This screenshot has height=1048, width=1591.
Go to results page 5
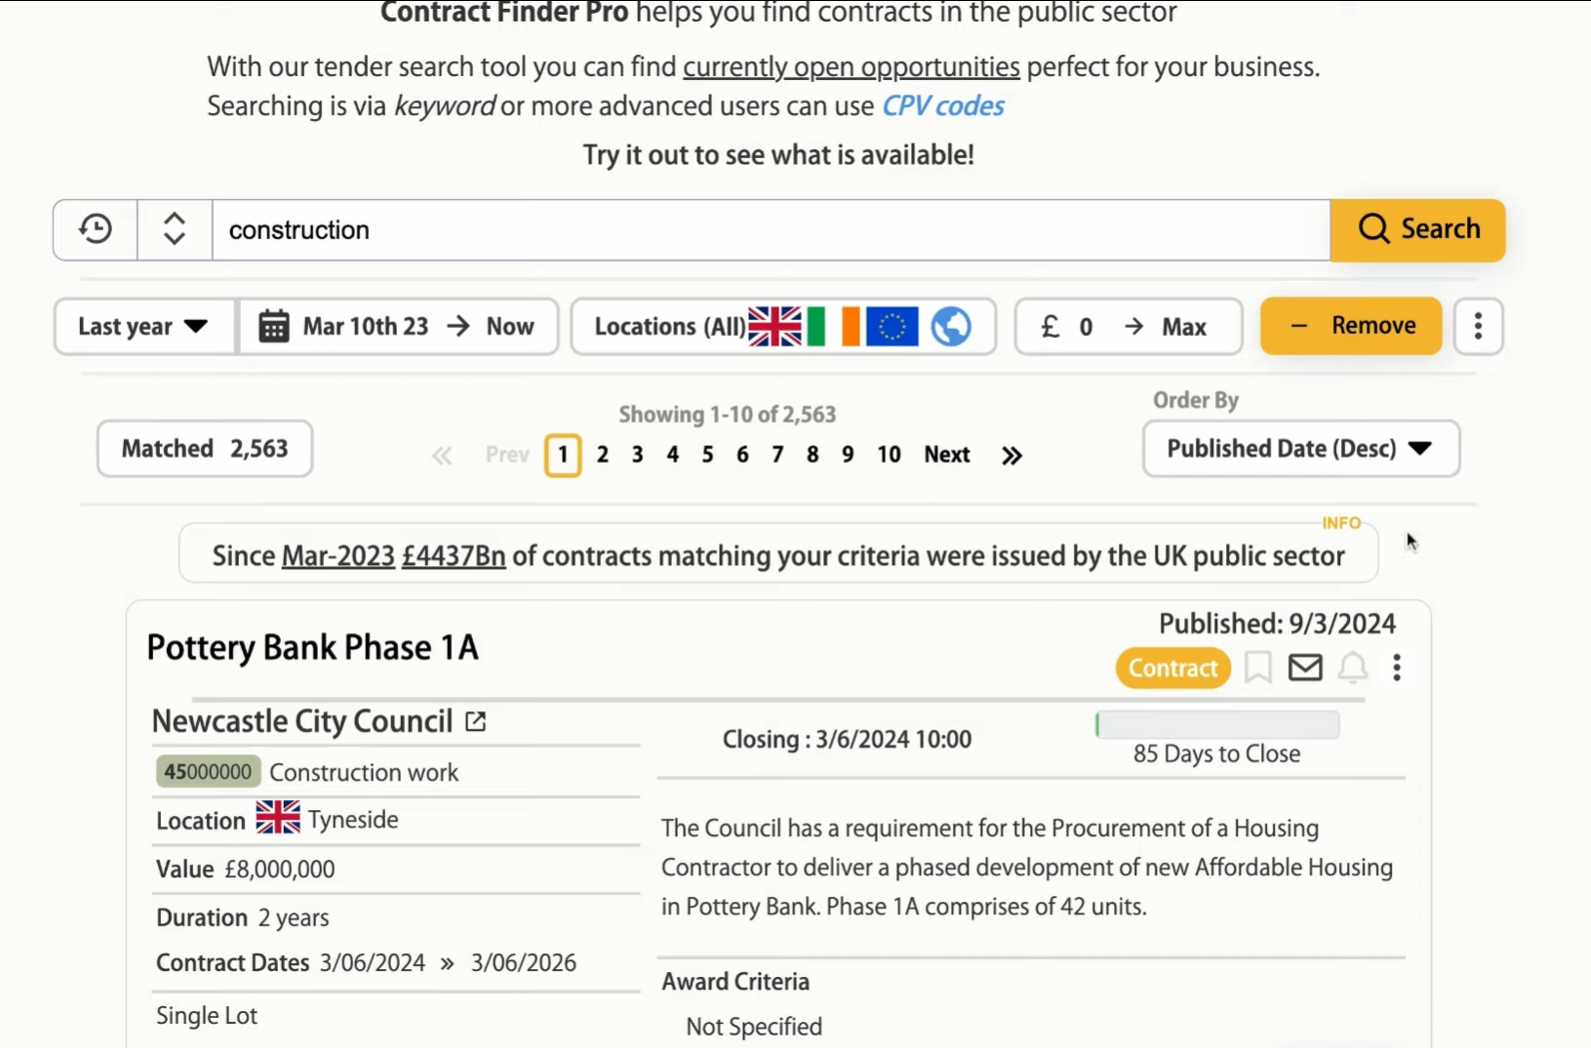707,455
